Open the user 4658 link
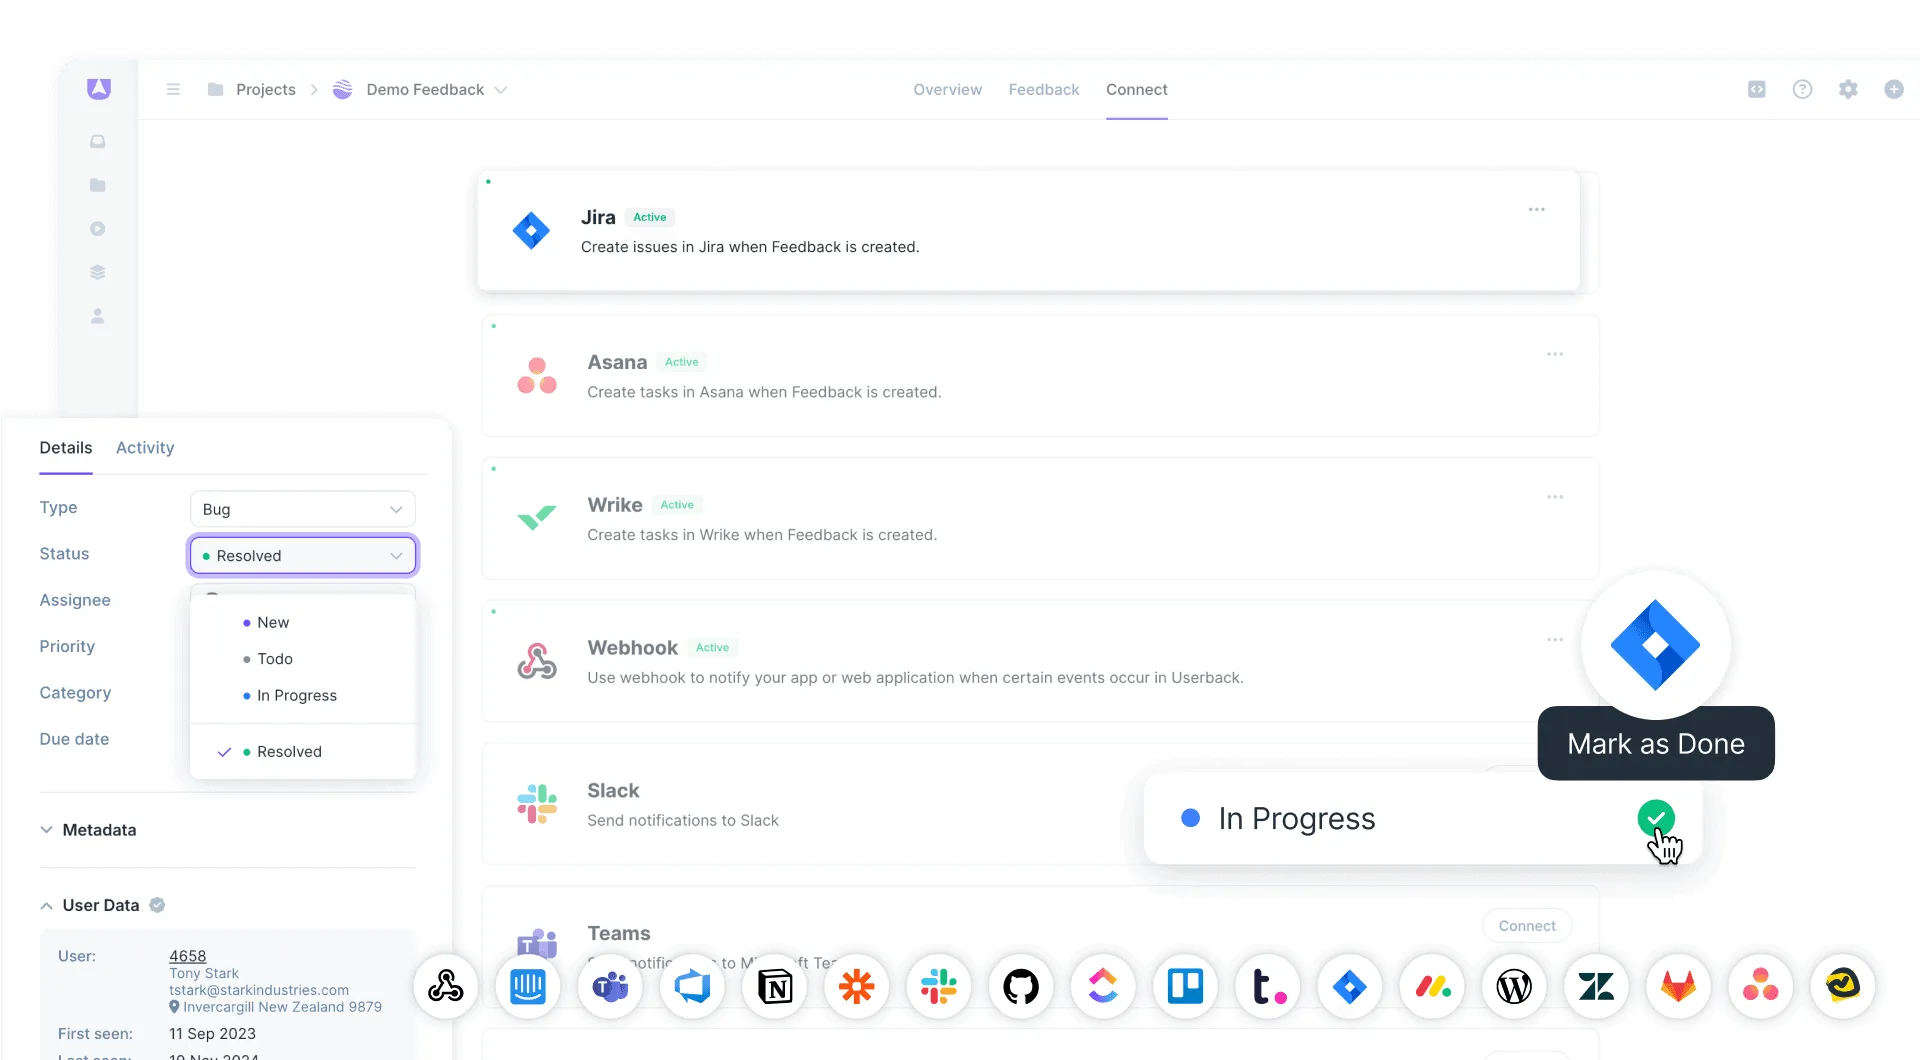Viewport: 1920px width, 1060px height. 187,956
